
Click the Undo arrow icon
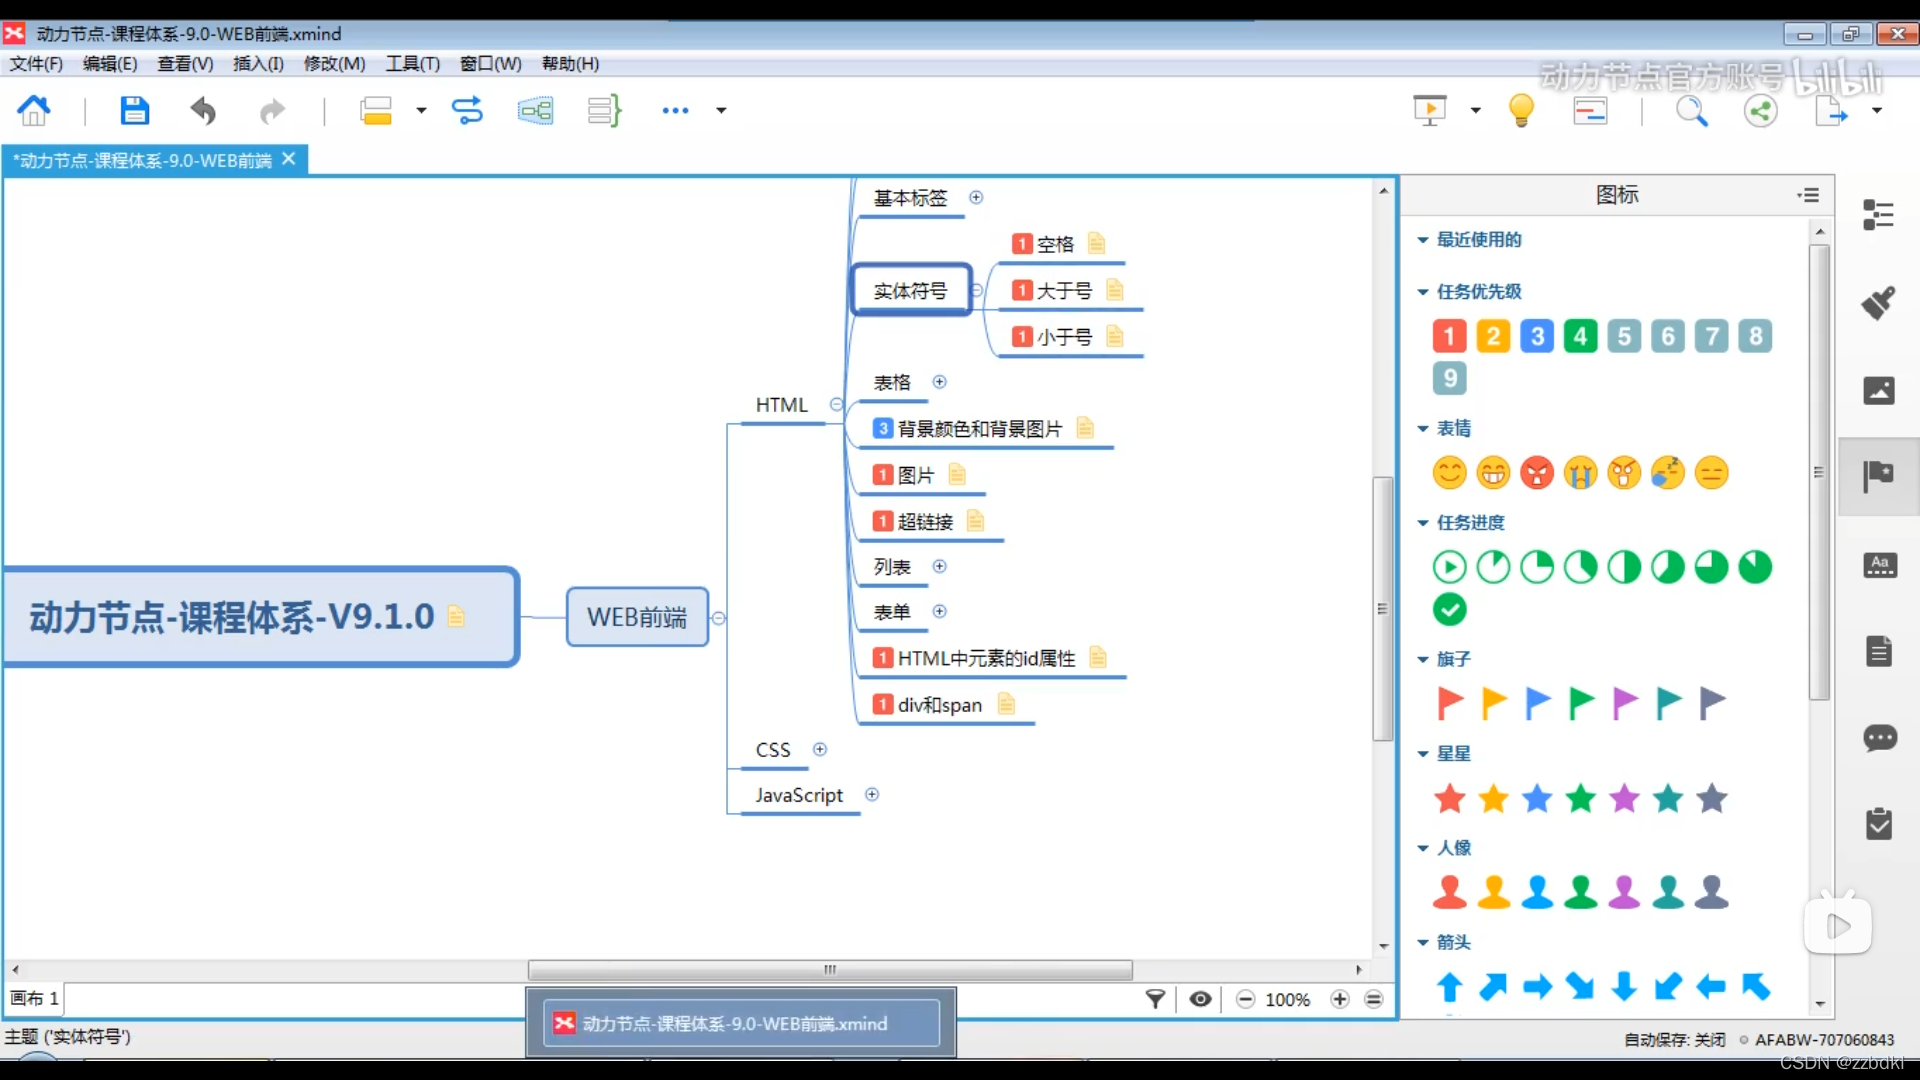pos(203,110)
